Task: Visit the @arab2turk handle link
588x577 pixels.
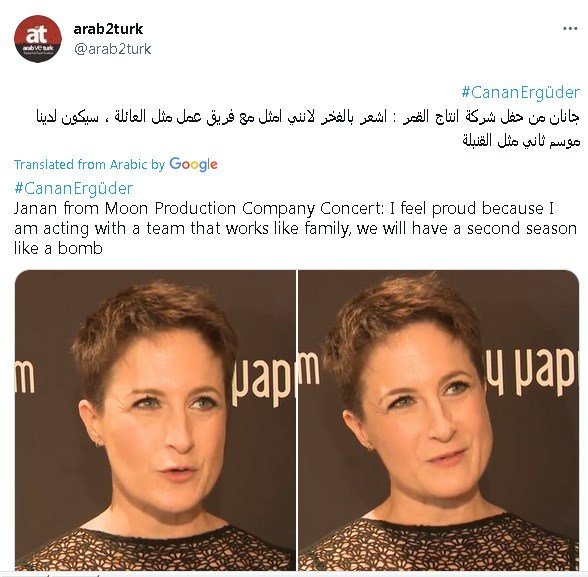Action: click(112, 49)
